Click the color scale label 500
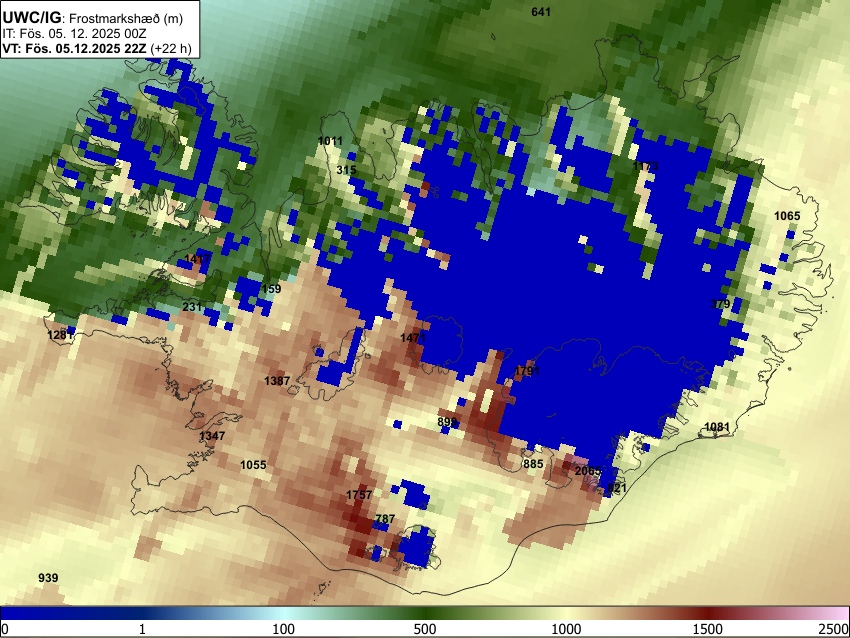 click(425, 629)
